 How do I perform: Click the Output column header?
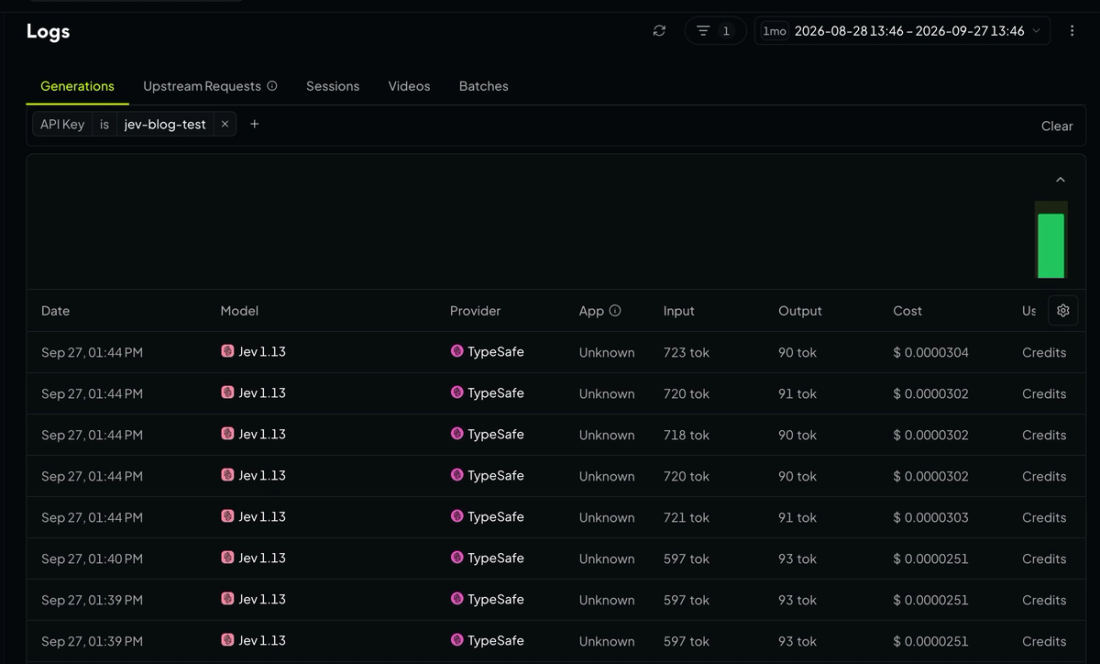800,311
